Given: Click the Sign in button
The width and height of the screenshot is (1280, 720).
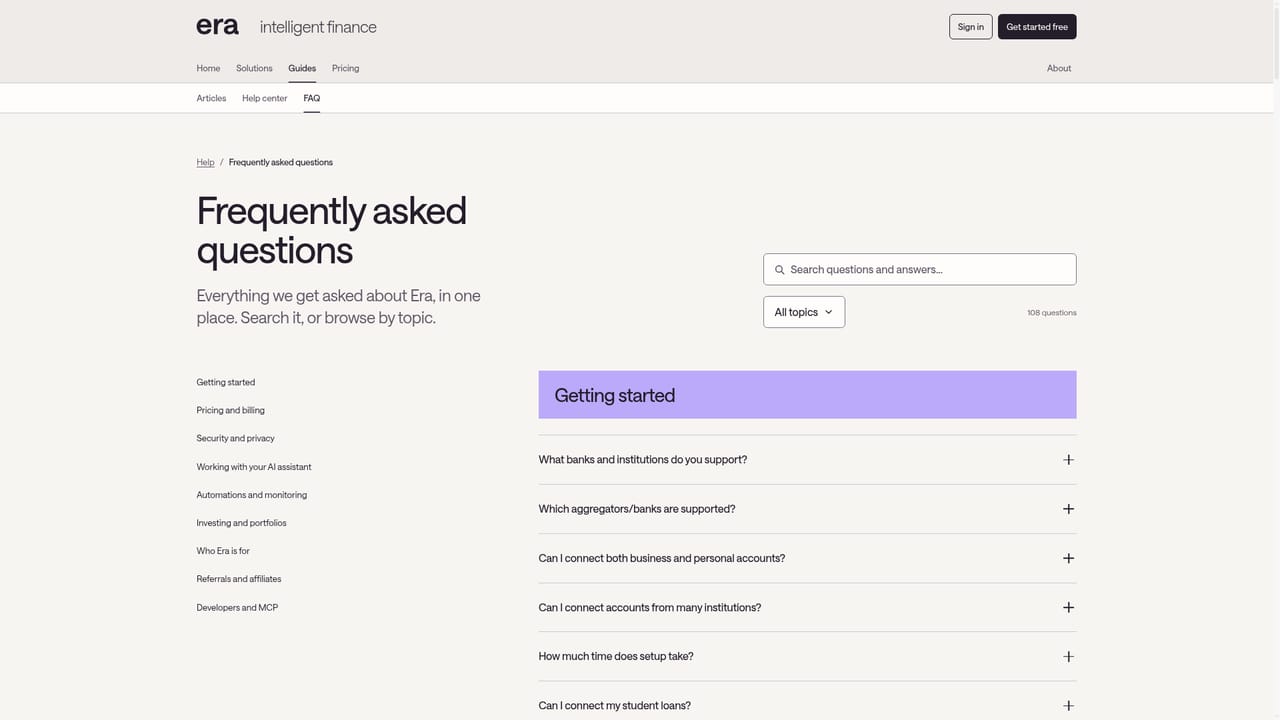Looking at the screenshot, I should 970,27.
